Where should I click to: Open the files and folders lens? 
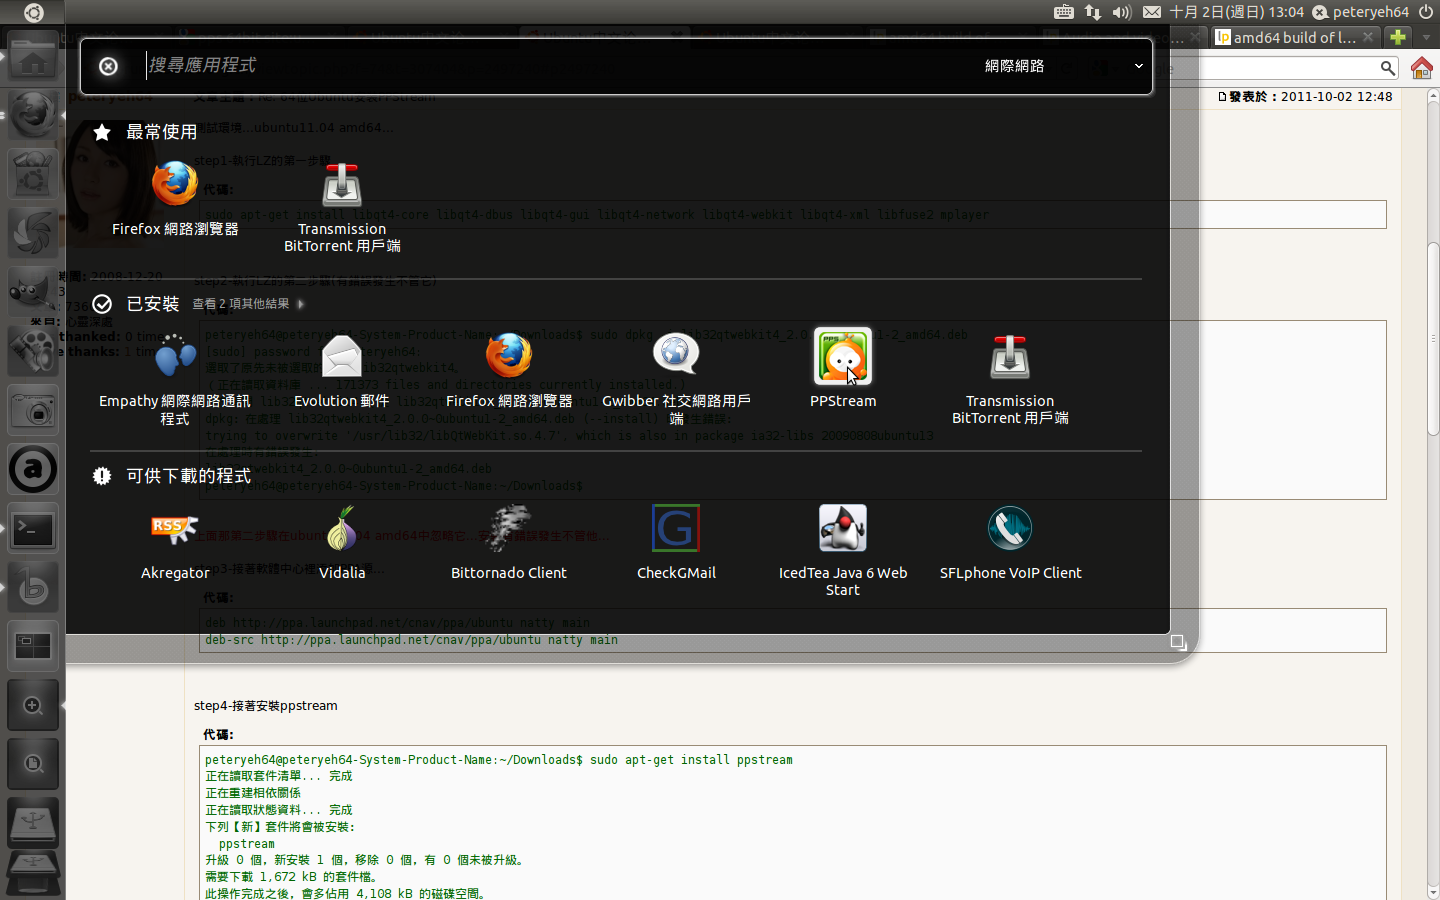pos(33,765)
